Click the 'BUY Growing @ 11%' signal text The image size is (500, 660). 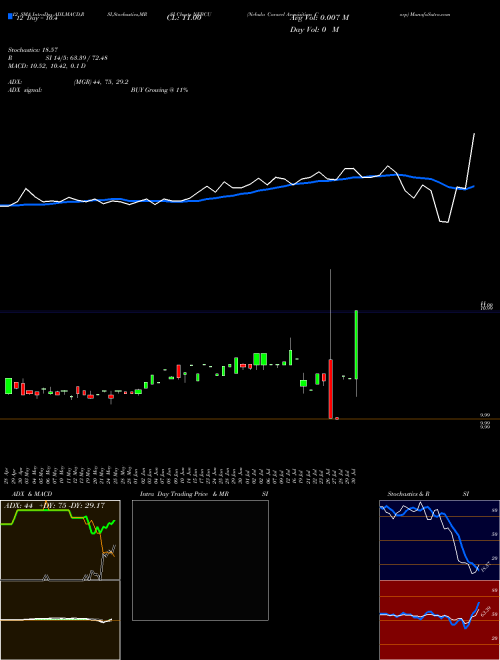tap(159, 90)
